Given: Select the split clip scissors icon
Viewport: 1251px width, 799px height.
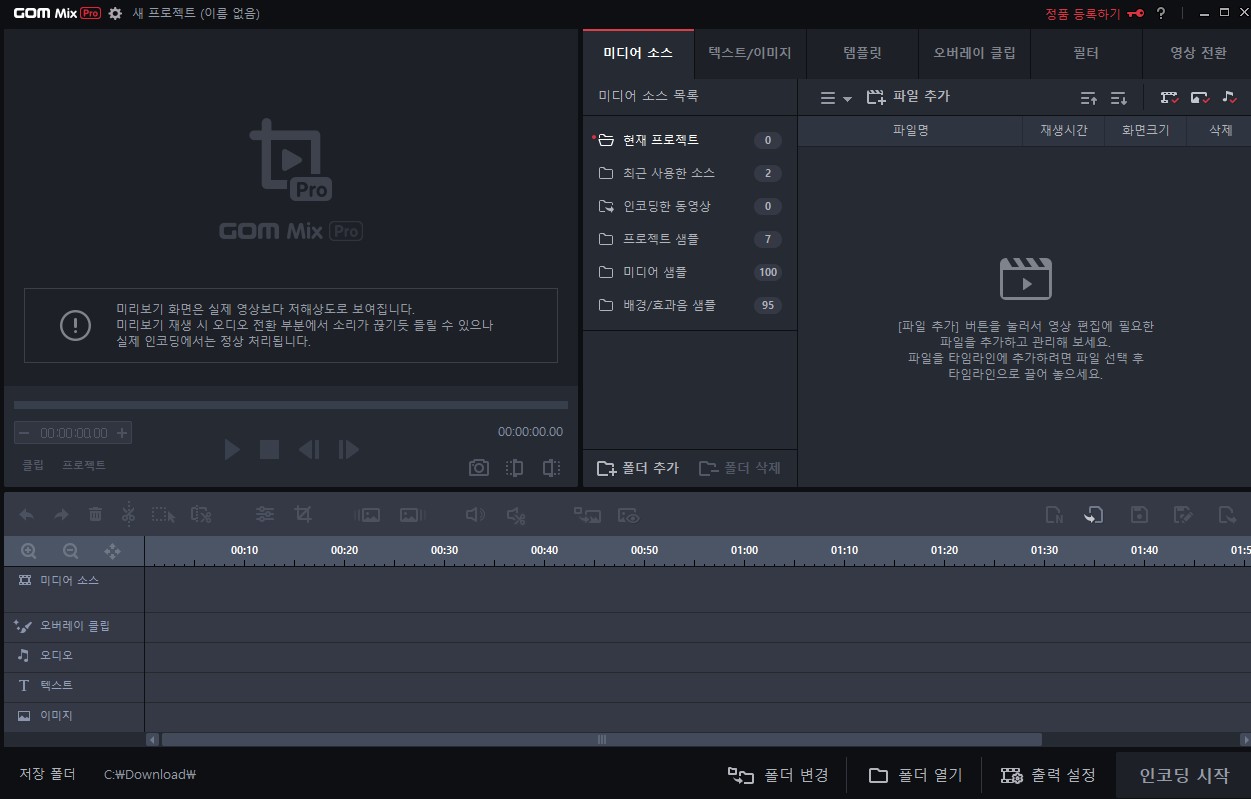Looking at the screenshot, I should (x=128, y=514).
